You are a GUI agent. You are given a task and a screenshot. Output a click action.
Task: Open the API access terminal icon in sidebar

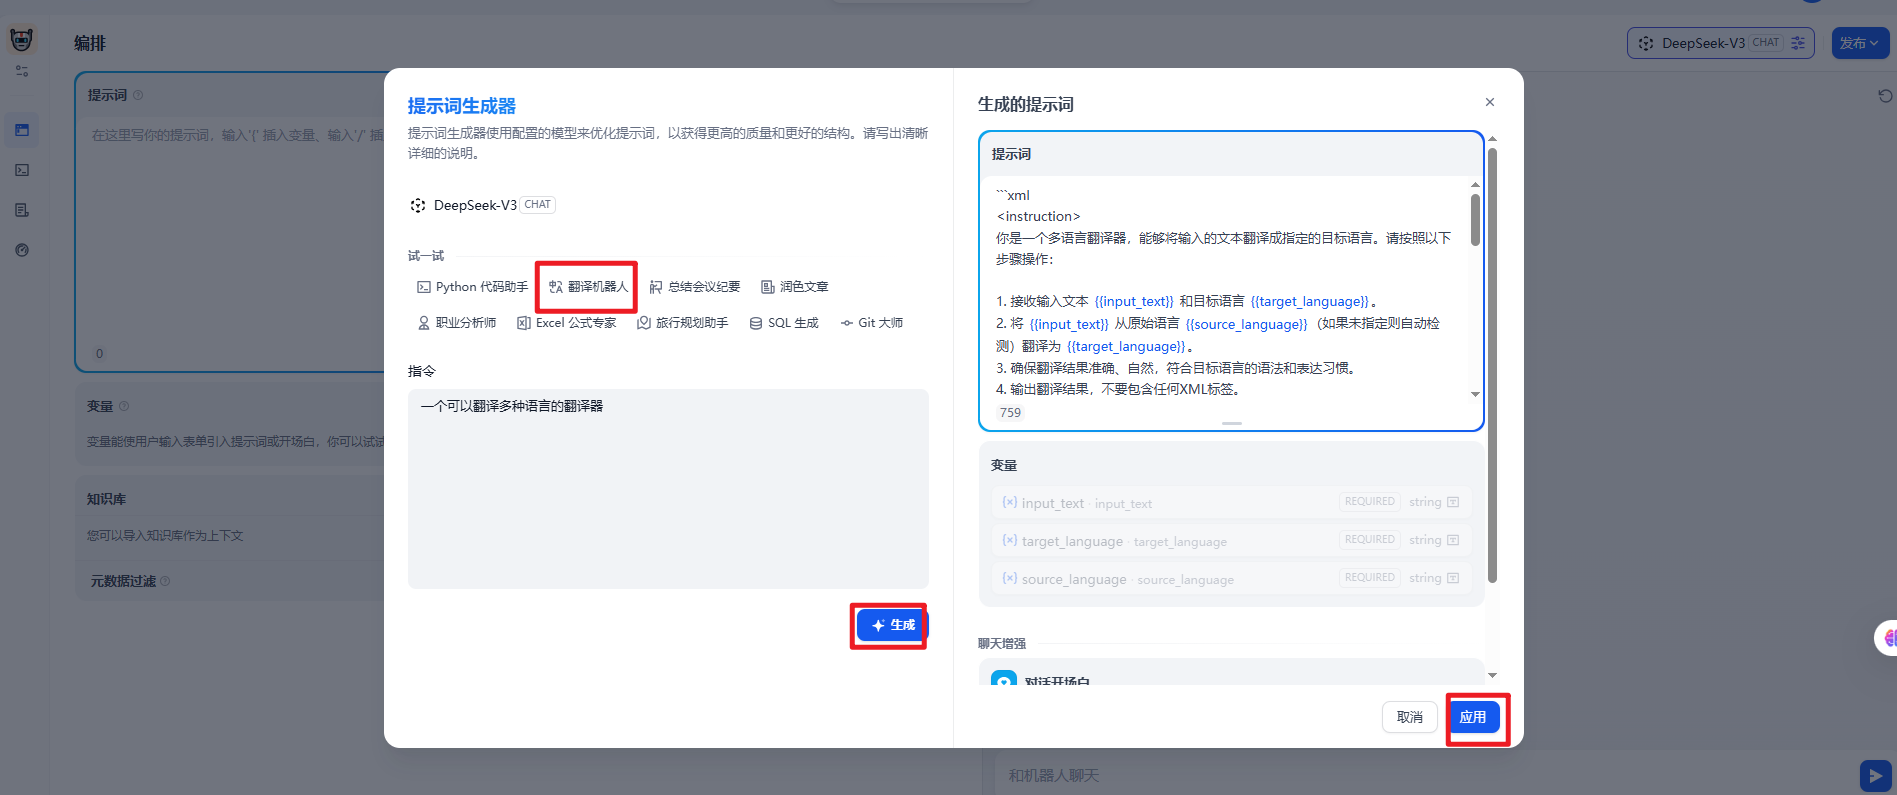pyautogui.click(x=22, y=170)
